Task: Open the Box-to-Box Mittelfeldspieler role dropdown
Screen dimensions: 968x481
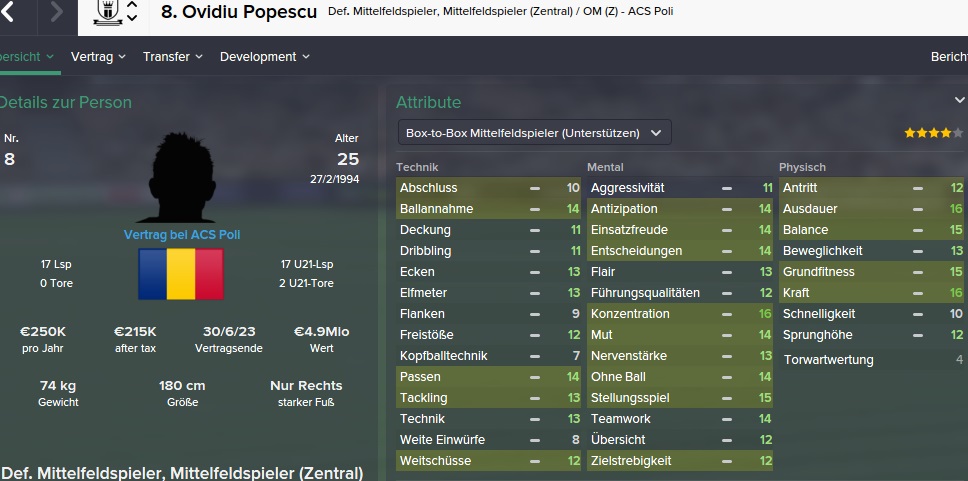Action: [535, 133]
